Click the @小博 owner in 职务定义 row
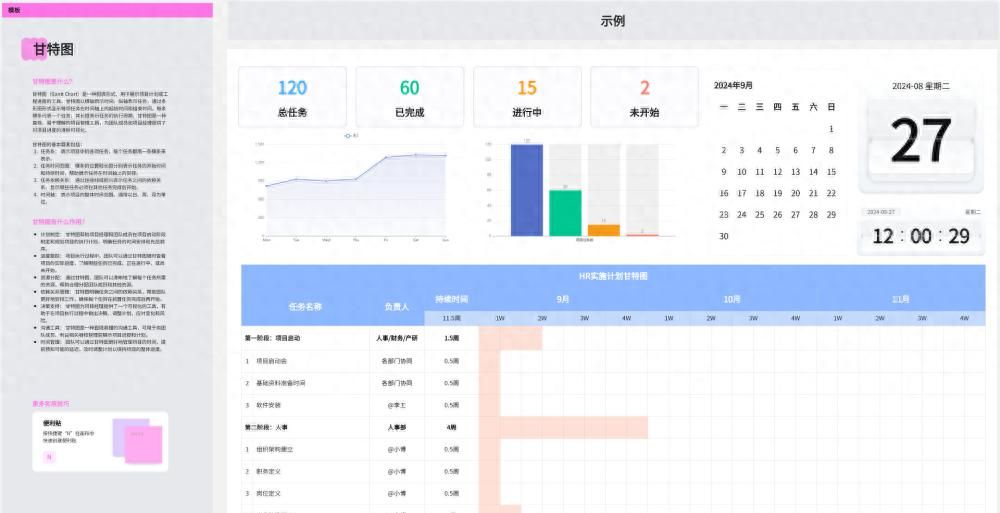Image resolution: width=1000 pixels, height=513 pixels. click(397, 471)
